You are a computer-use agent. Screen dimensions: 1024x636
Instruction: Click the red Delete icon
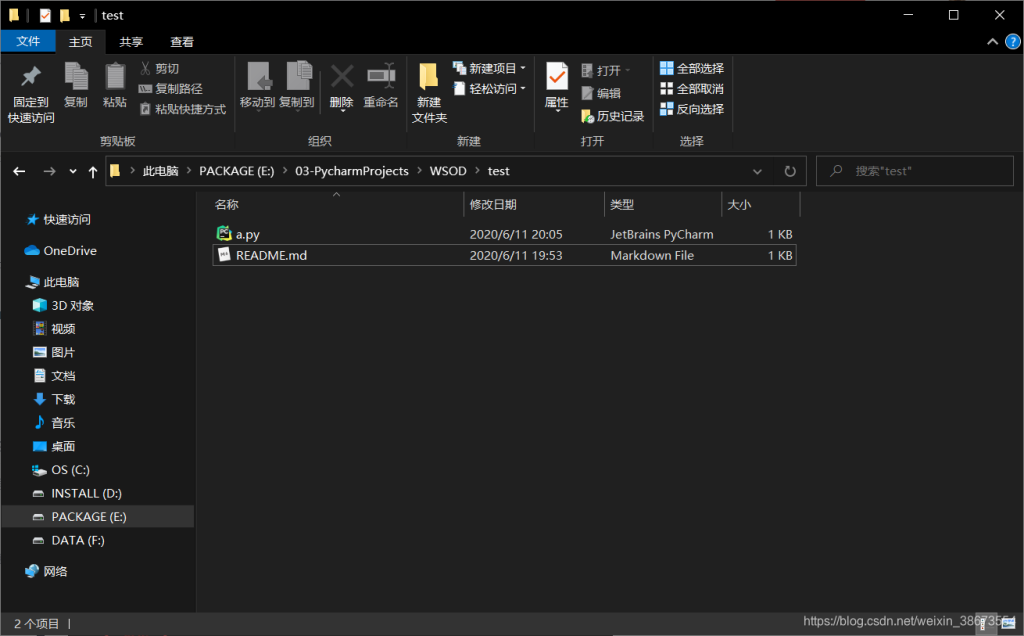click(342, 78)
